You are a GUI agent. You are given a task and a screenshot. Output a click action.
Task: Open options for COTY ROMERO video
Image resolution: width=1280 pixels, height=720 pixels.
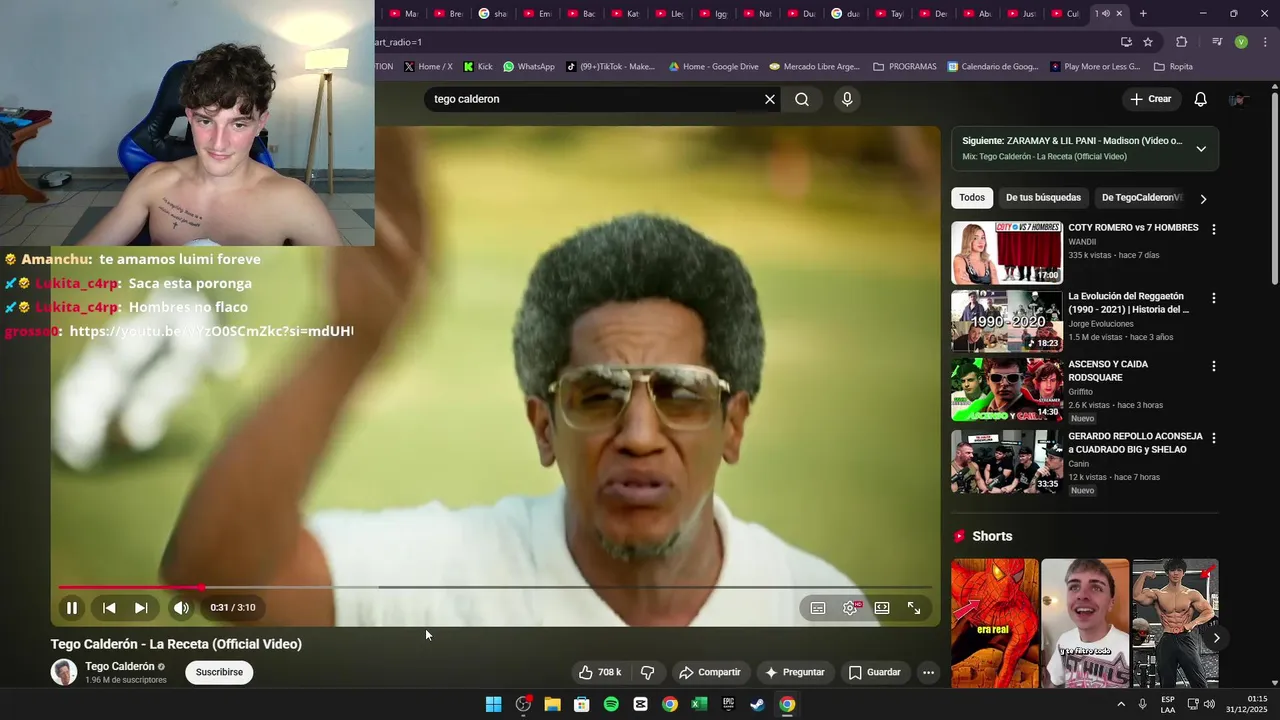coord(1214,229)
